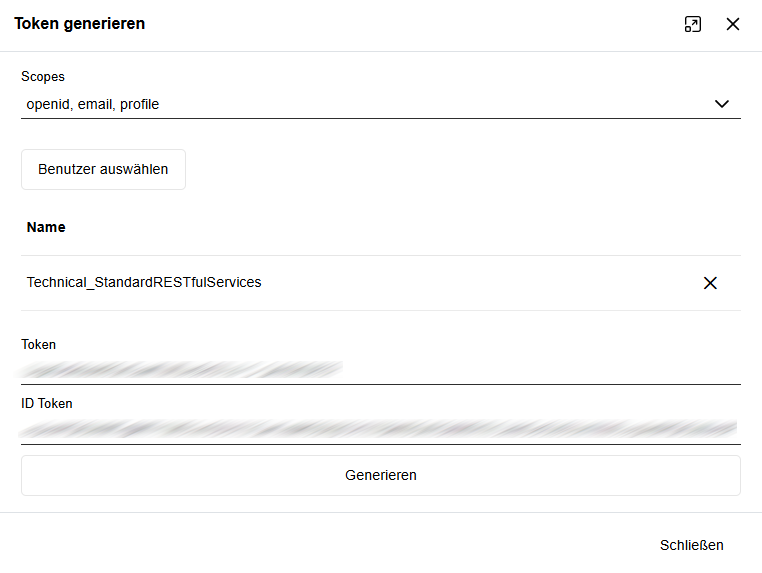Click the blurred Token value text
The image size is (762, 573).
point(180,370)
